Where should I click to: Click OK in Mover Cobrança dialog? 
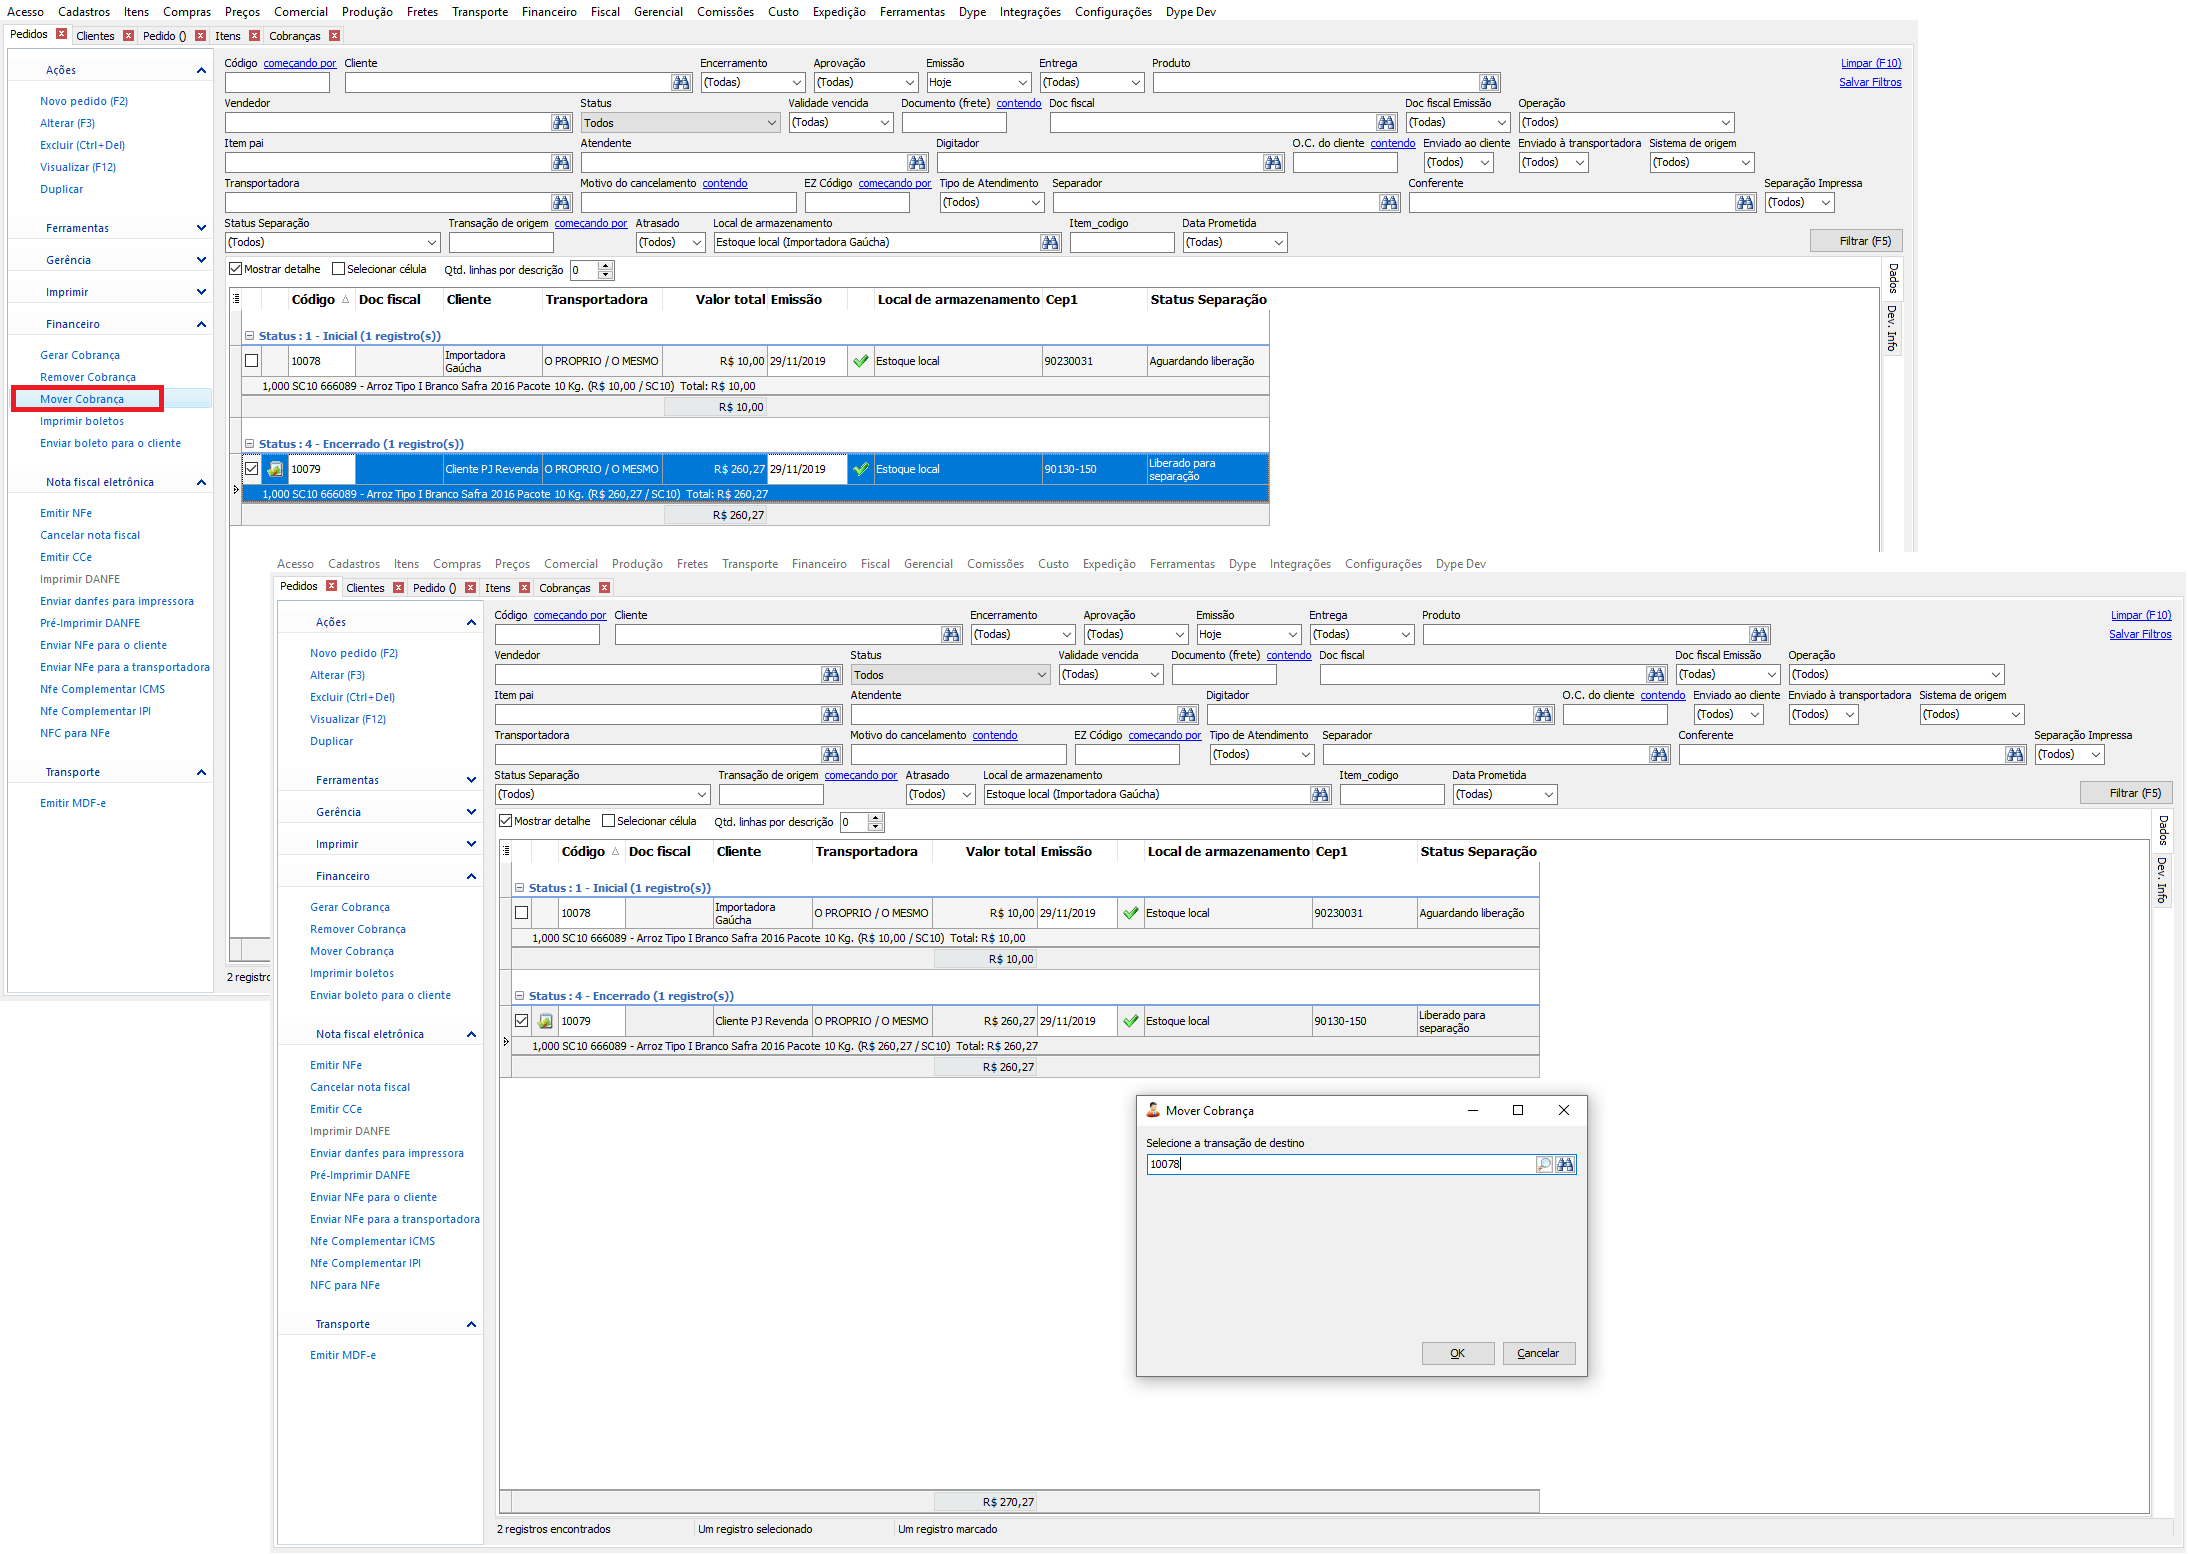(1458, 1353)
